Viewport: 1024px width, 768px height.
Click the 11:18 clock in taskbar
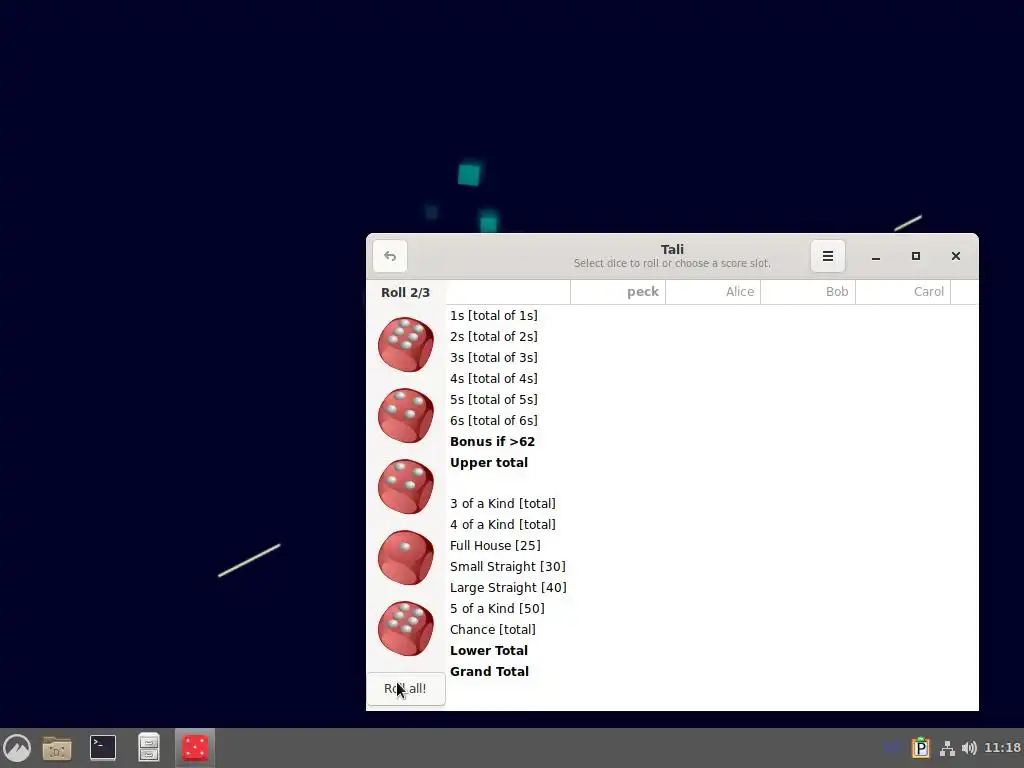[1002, 748]
